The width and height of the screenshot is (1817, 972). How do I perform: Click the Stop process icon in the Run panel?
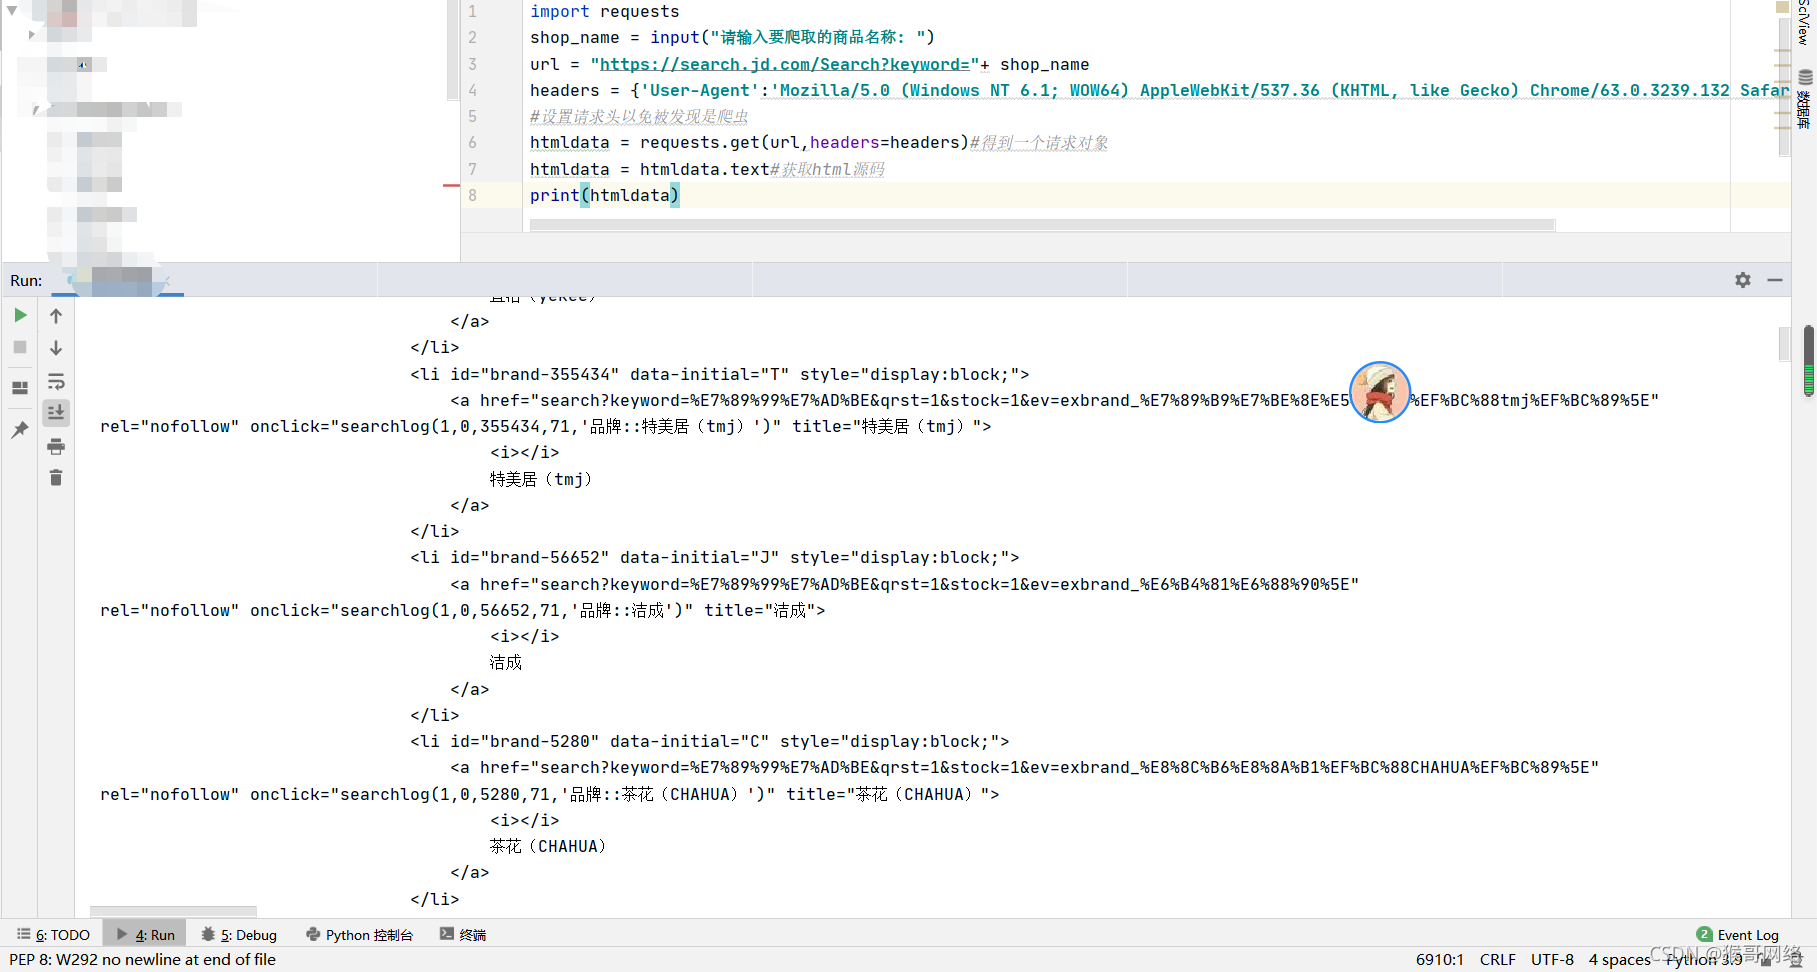coord(20,345)
